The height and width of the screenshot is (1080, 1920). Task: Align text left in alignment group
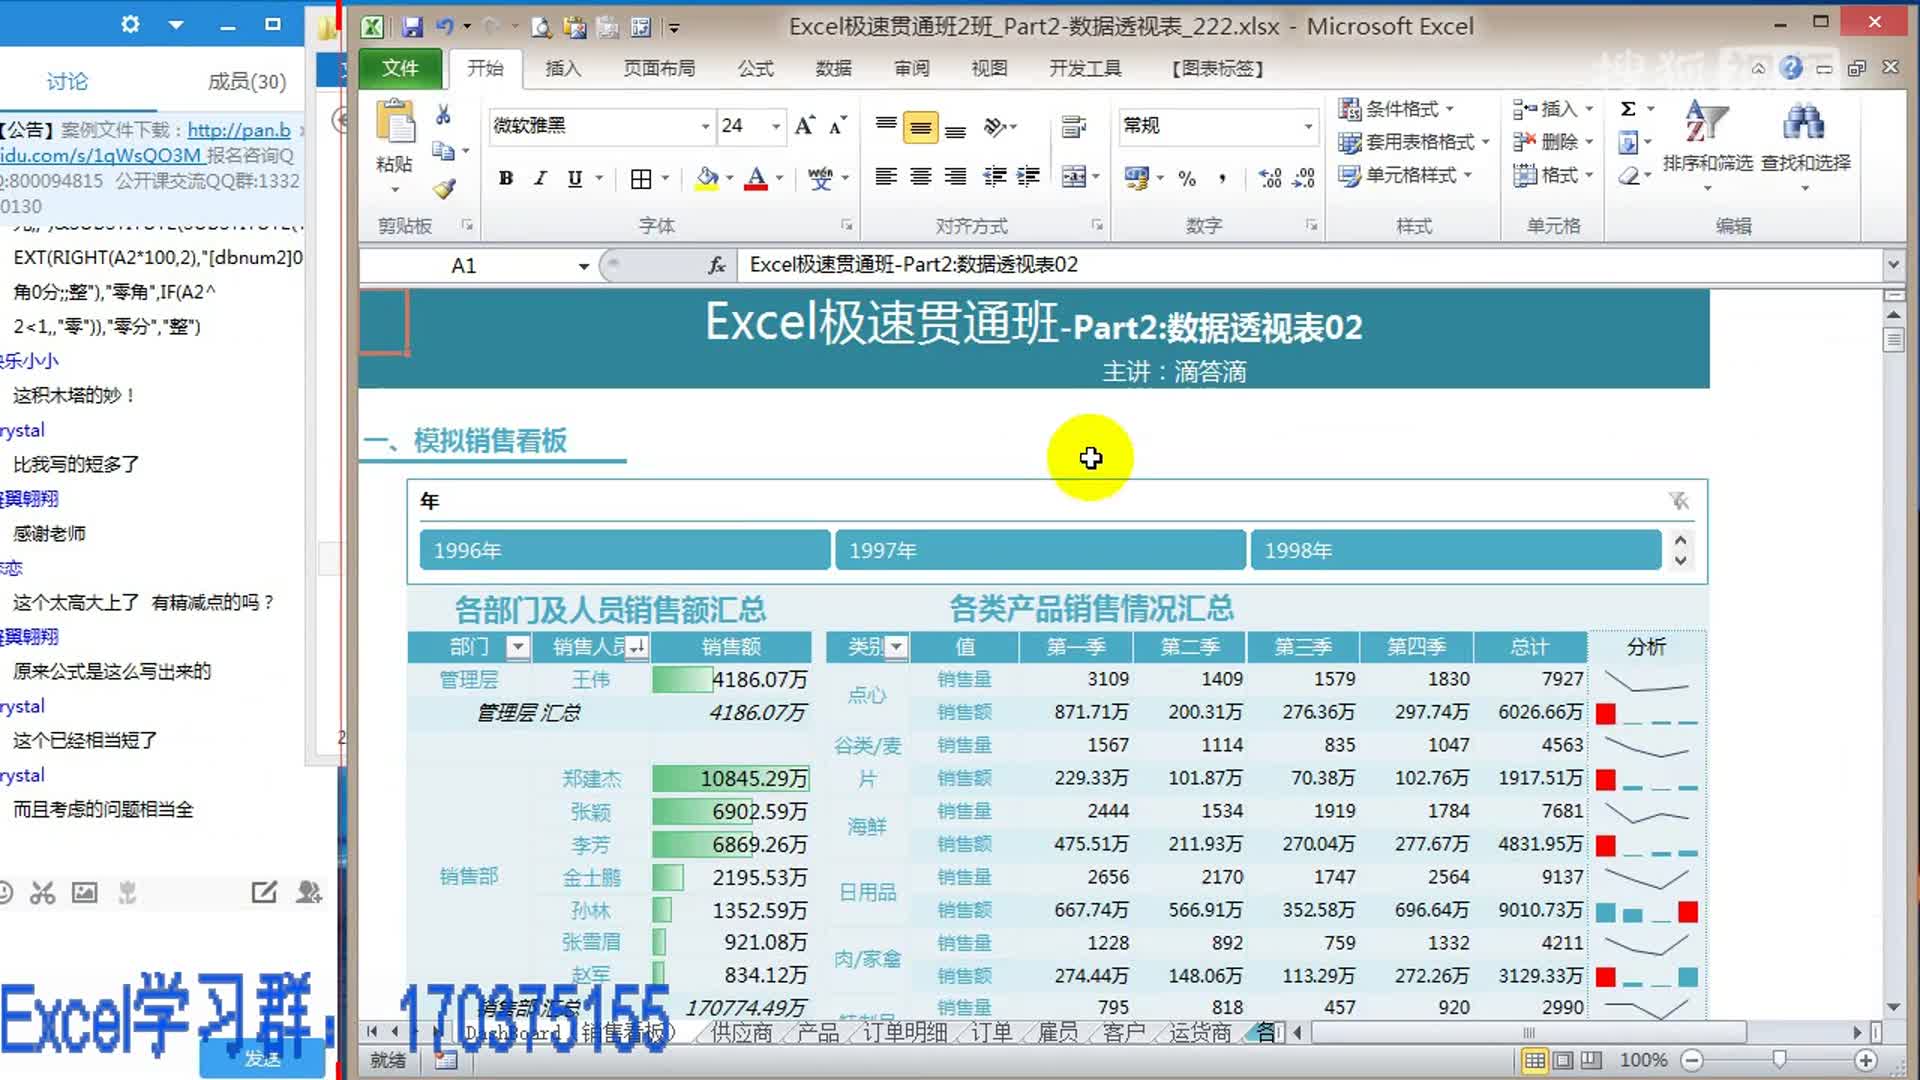click(x=886, y=177)
